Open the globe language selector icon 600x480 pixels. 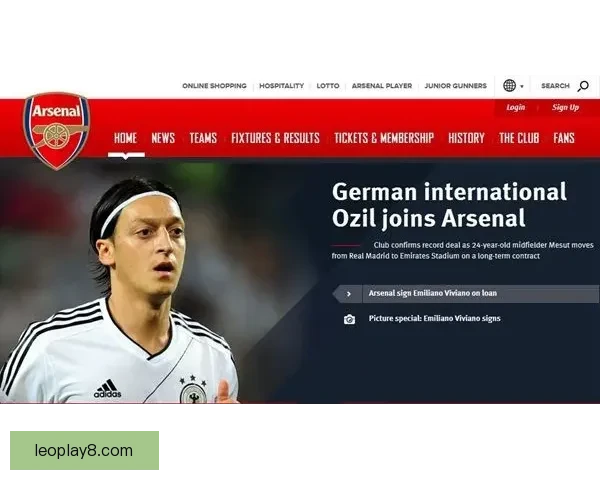pos(509,85)
